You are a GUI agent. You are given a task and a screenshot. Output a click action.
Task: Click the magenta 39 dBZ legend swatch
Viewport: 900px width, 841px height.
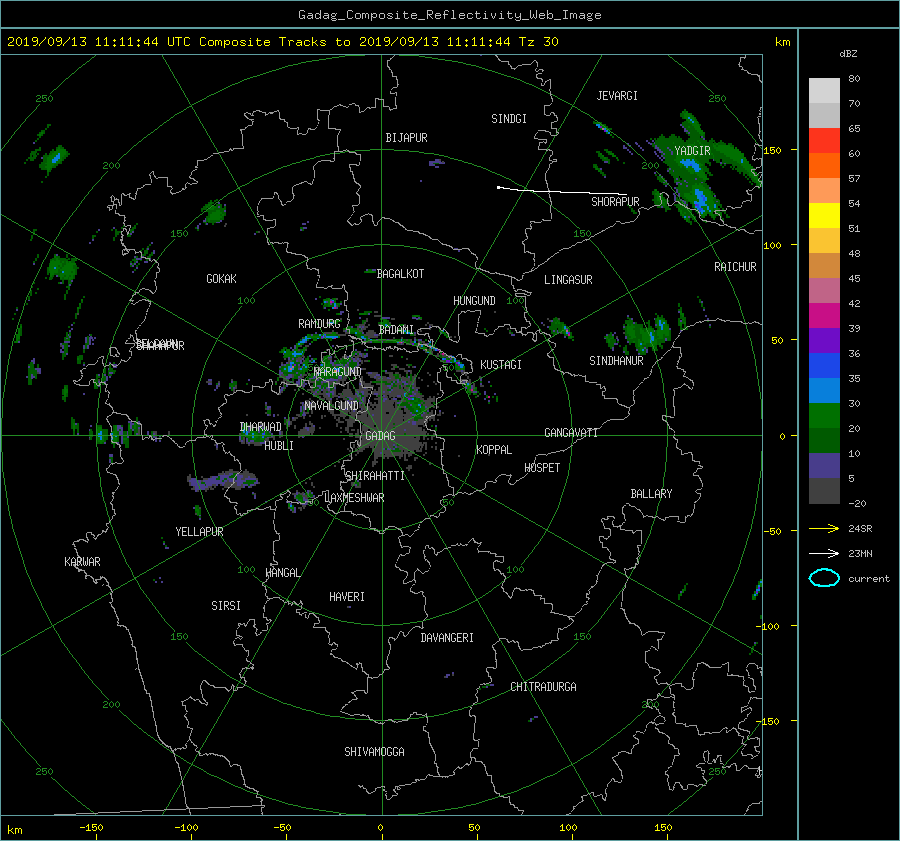click(824, 316)
